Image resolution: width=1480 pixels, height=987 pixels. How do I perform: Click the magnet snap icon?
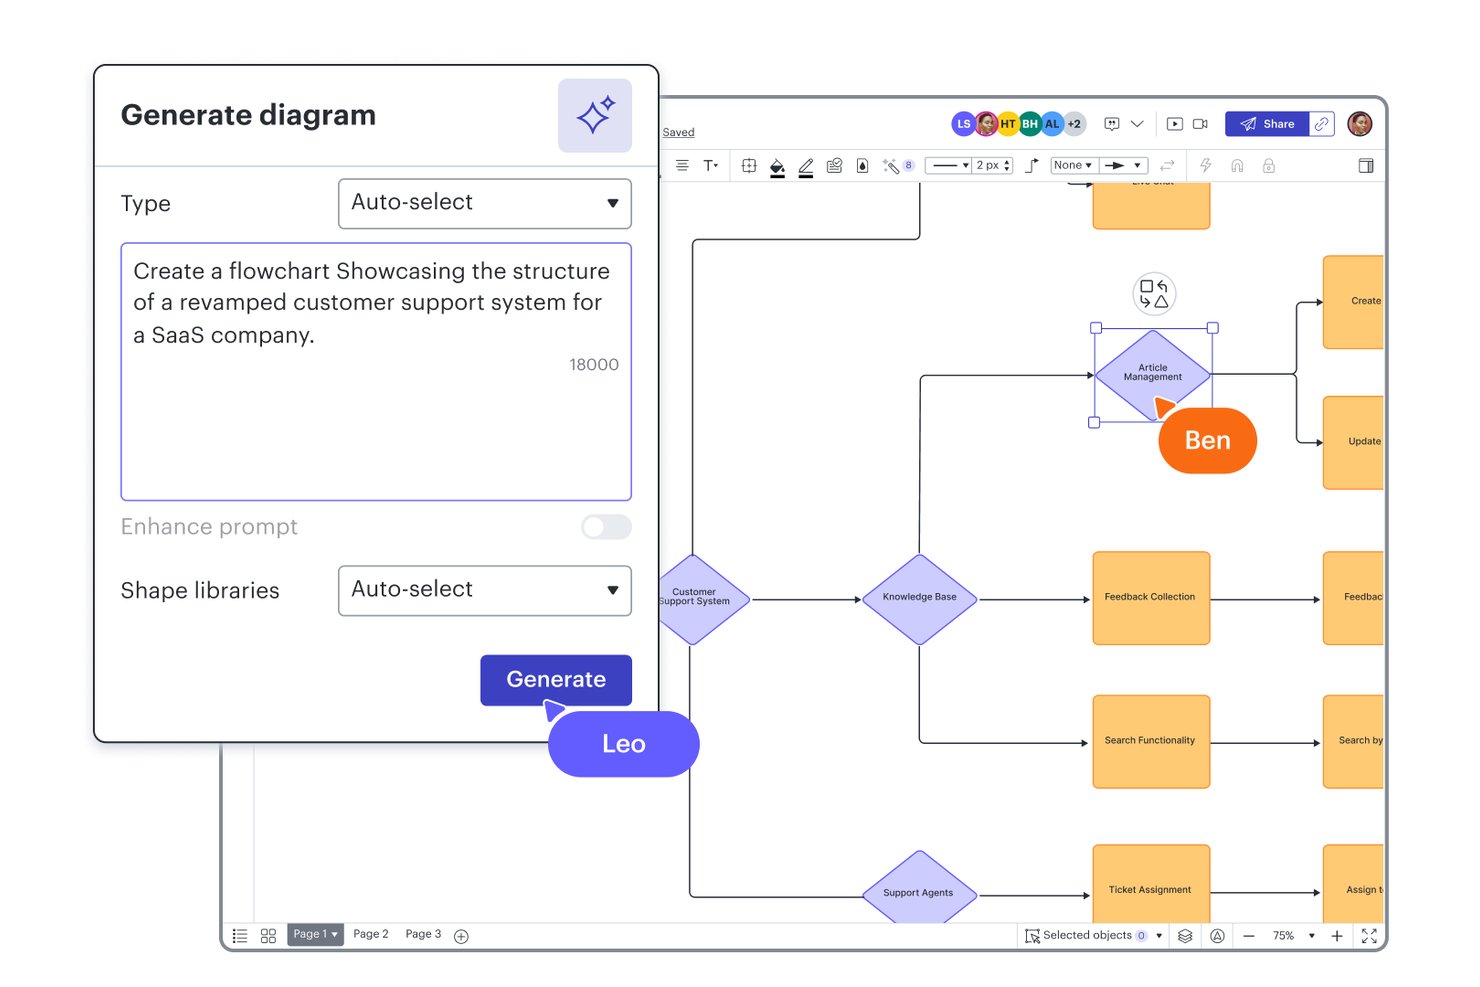[1237, 166]
